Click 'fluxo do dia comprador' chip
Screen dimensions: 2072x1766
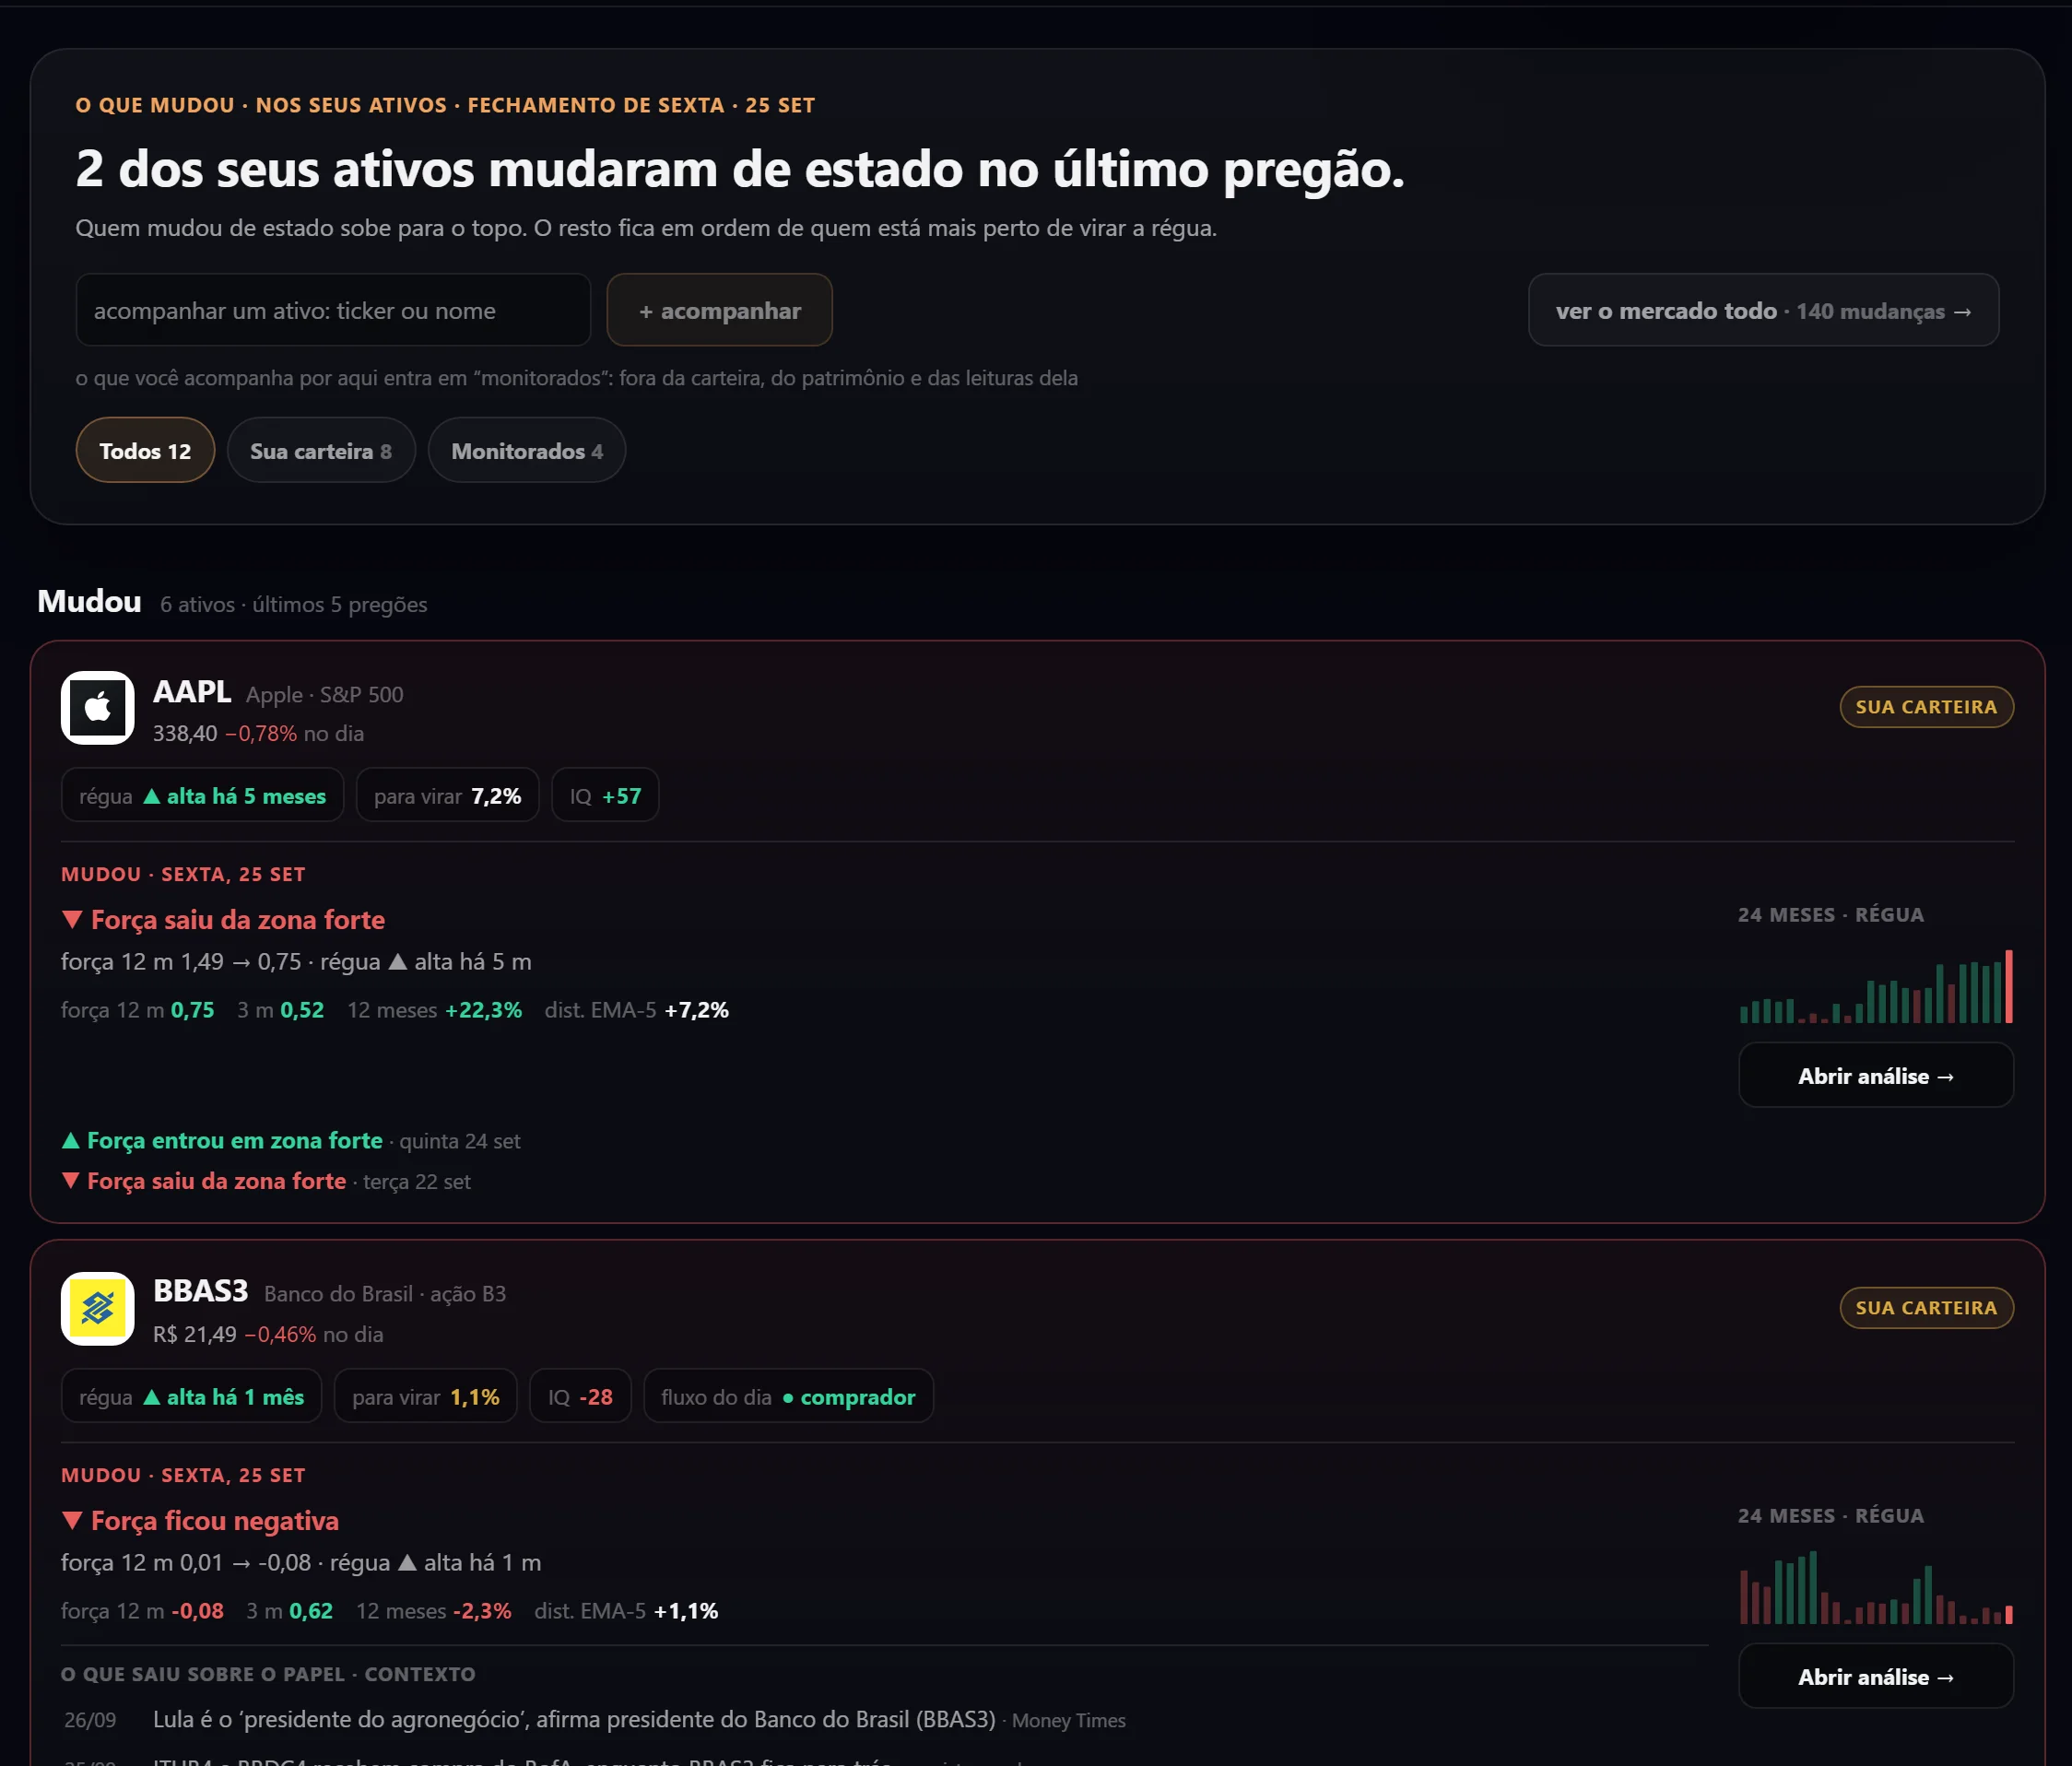[788, 1396]
